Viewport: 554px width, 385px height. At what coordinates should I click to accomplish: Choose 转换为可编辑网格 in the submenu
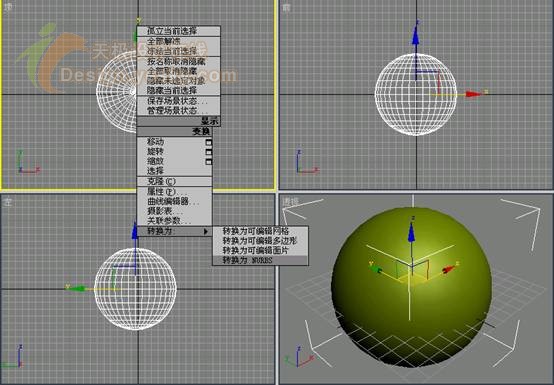tap(260, 231)
